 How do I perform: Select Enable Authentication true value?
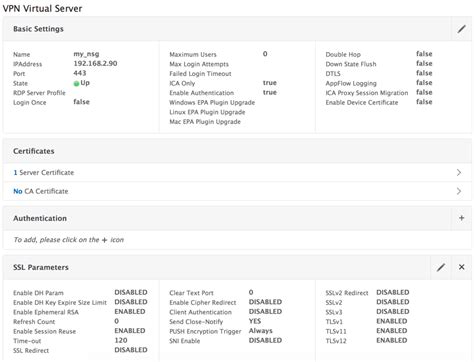point(270,92)
